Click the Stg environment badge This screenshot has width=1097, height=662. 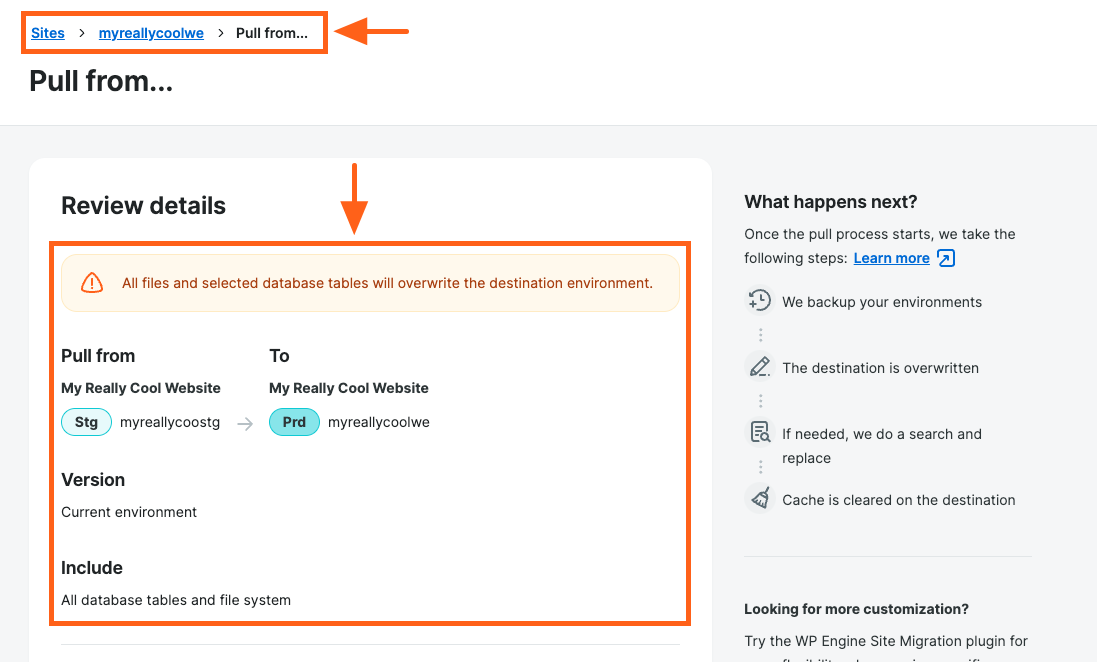pos(87,422)
